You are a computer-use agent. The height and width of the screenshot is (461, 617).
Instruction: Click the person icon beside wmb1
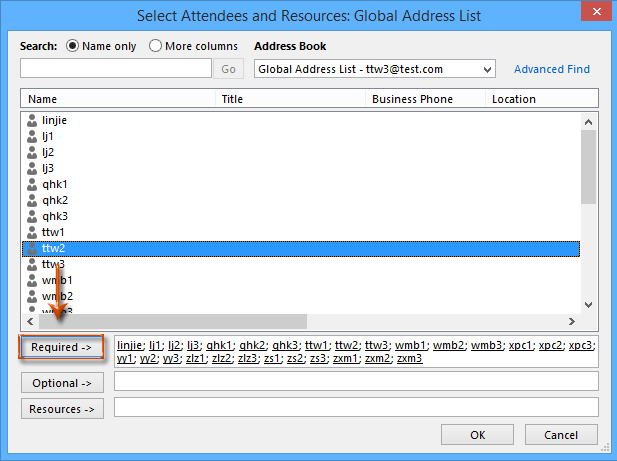pos(32,280)
